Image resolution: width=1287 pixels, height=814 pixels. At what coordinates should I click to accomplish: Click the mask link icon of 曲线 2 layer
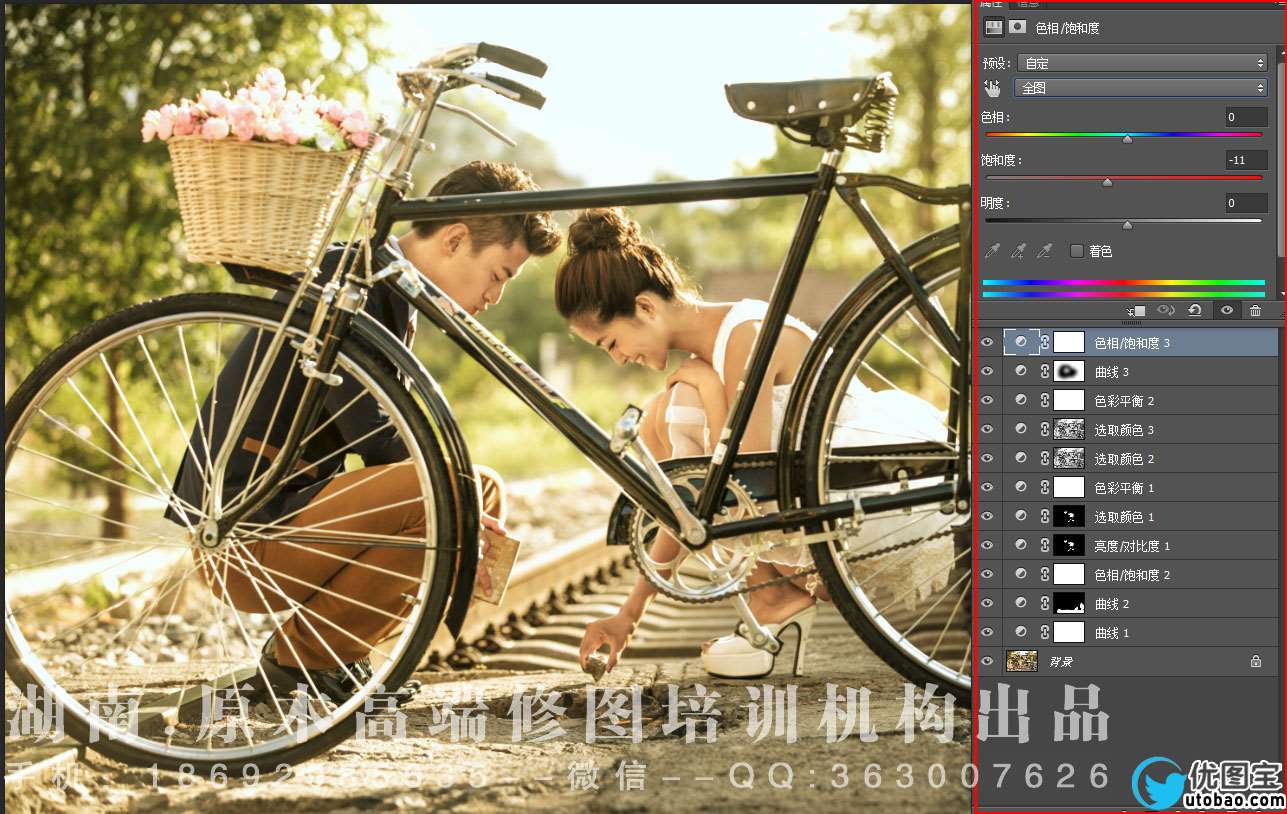point(1045,603)
